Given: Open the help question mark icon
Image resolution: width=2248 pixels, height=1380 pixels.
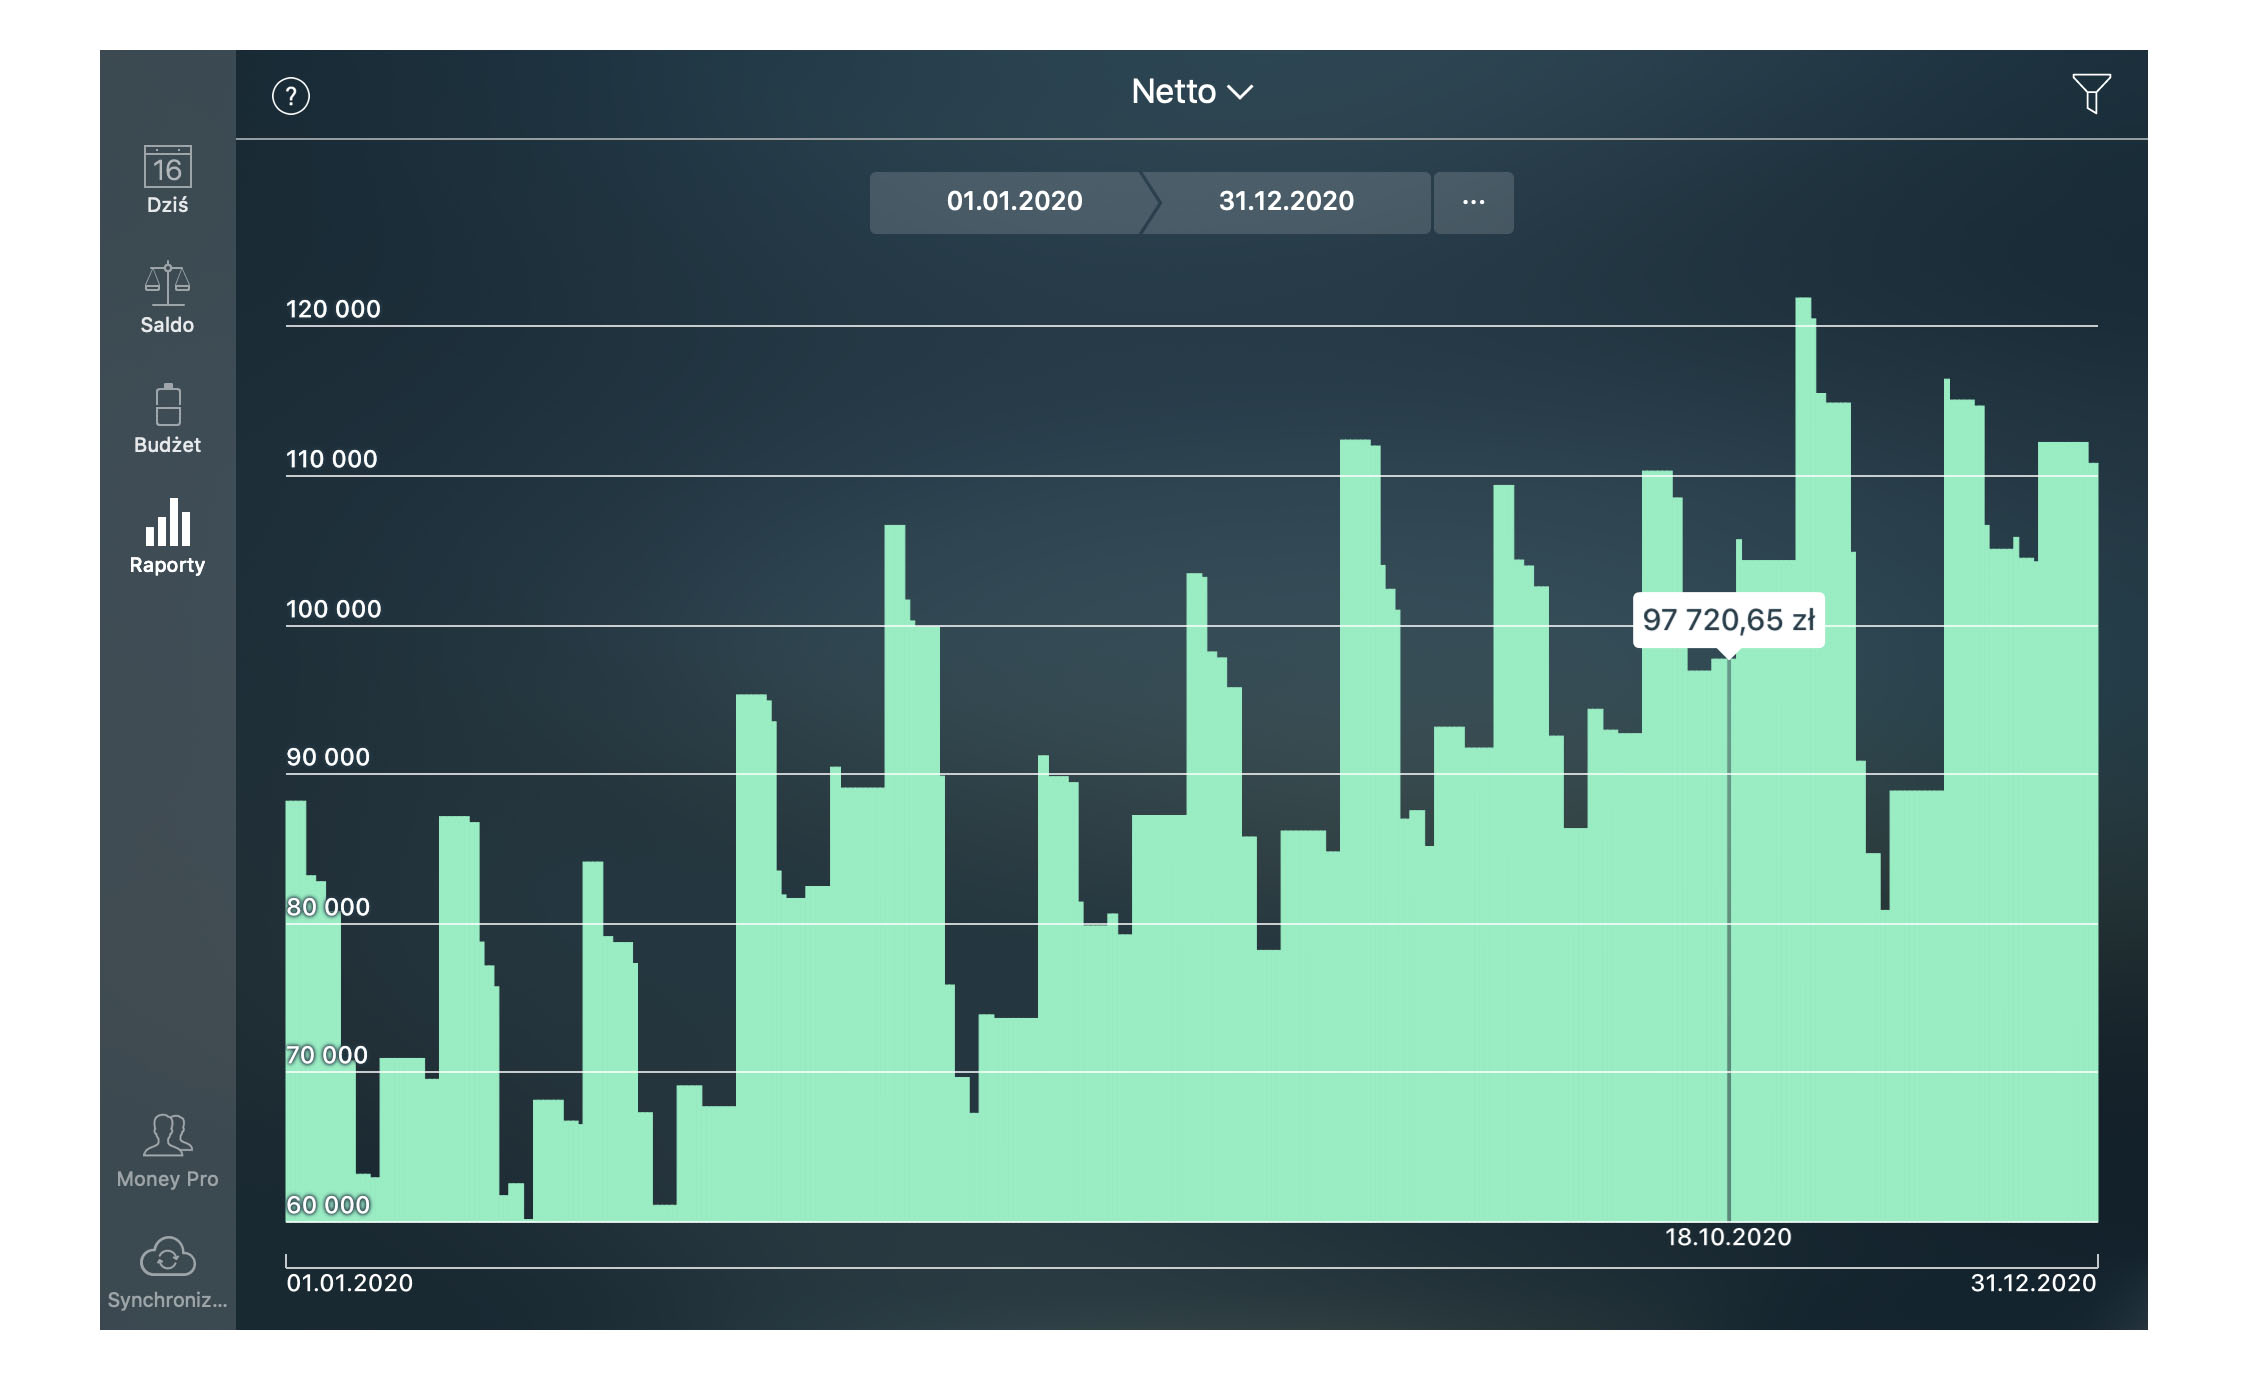Looking at the screenshot, I should pos(291,96).
